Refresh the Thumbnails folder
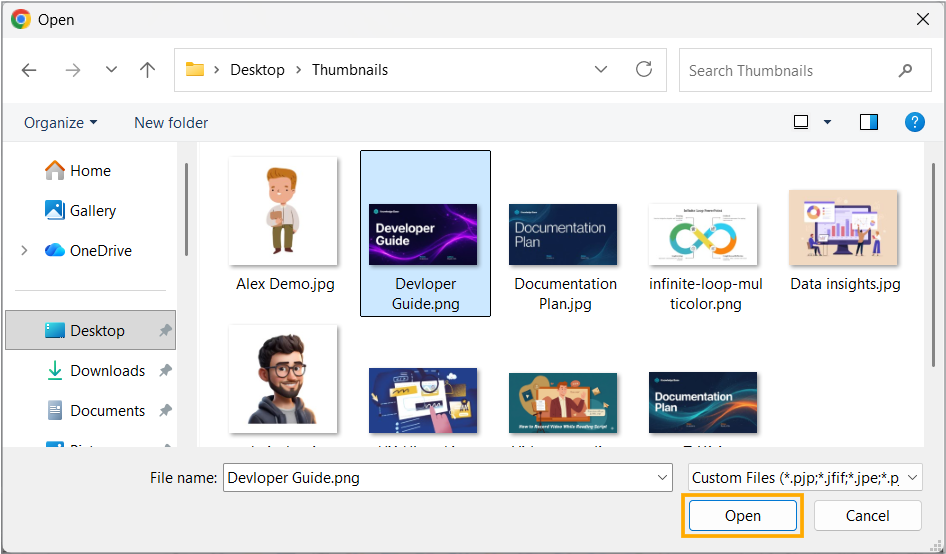946x554 pixels. click(644, 69)
